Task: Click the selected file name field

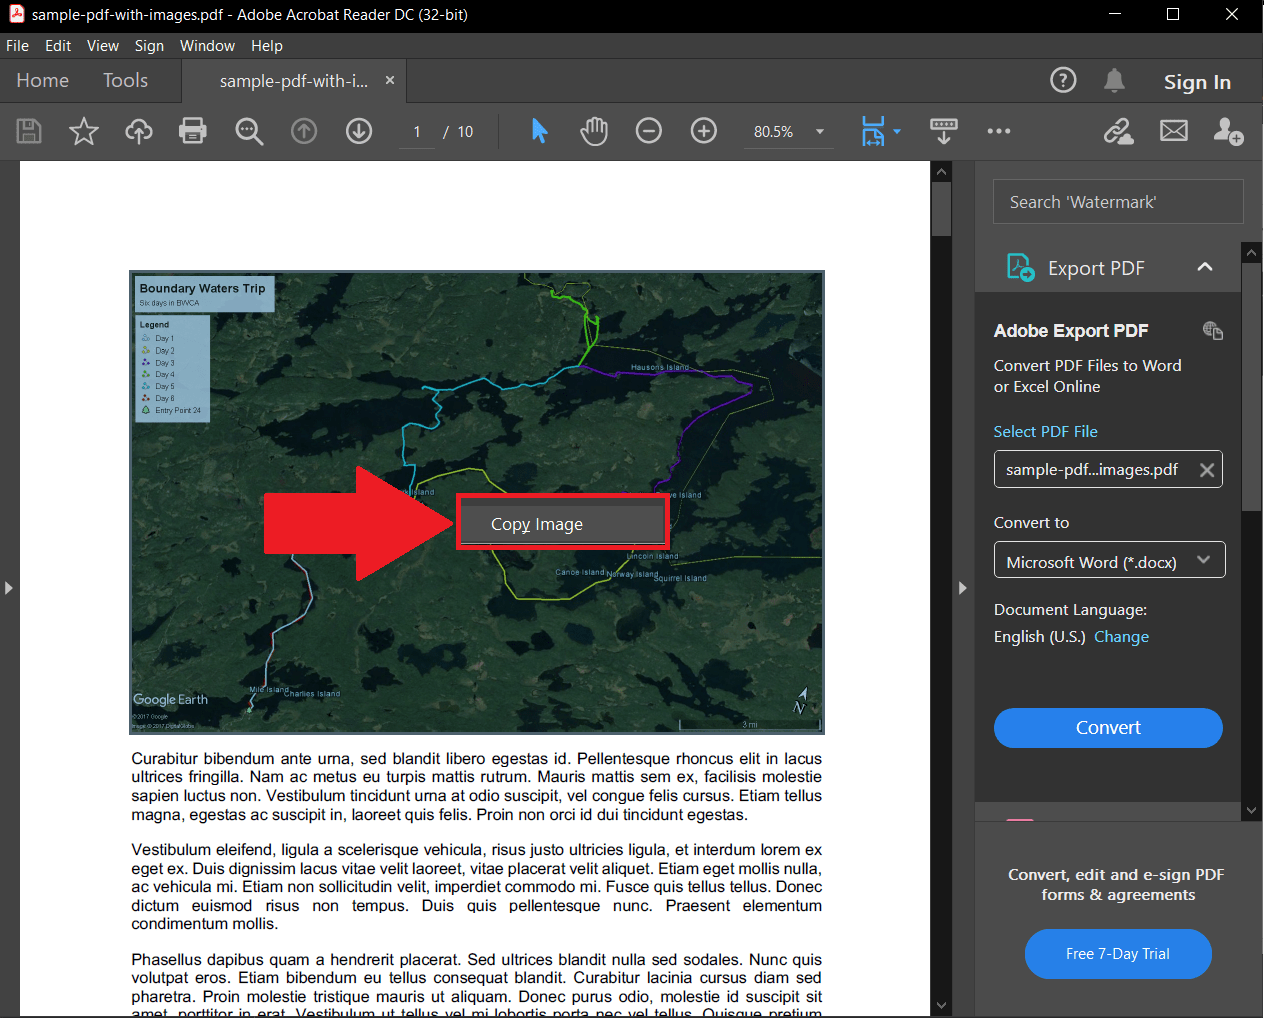Action: [x=1108, y=469]
